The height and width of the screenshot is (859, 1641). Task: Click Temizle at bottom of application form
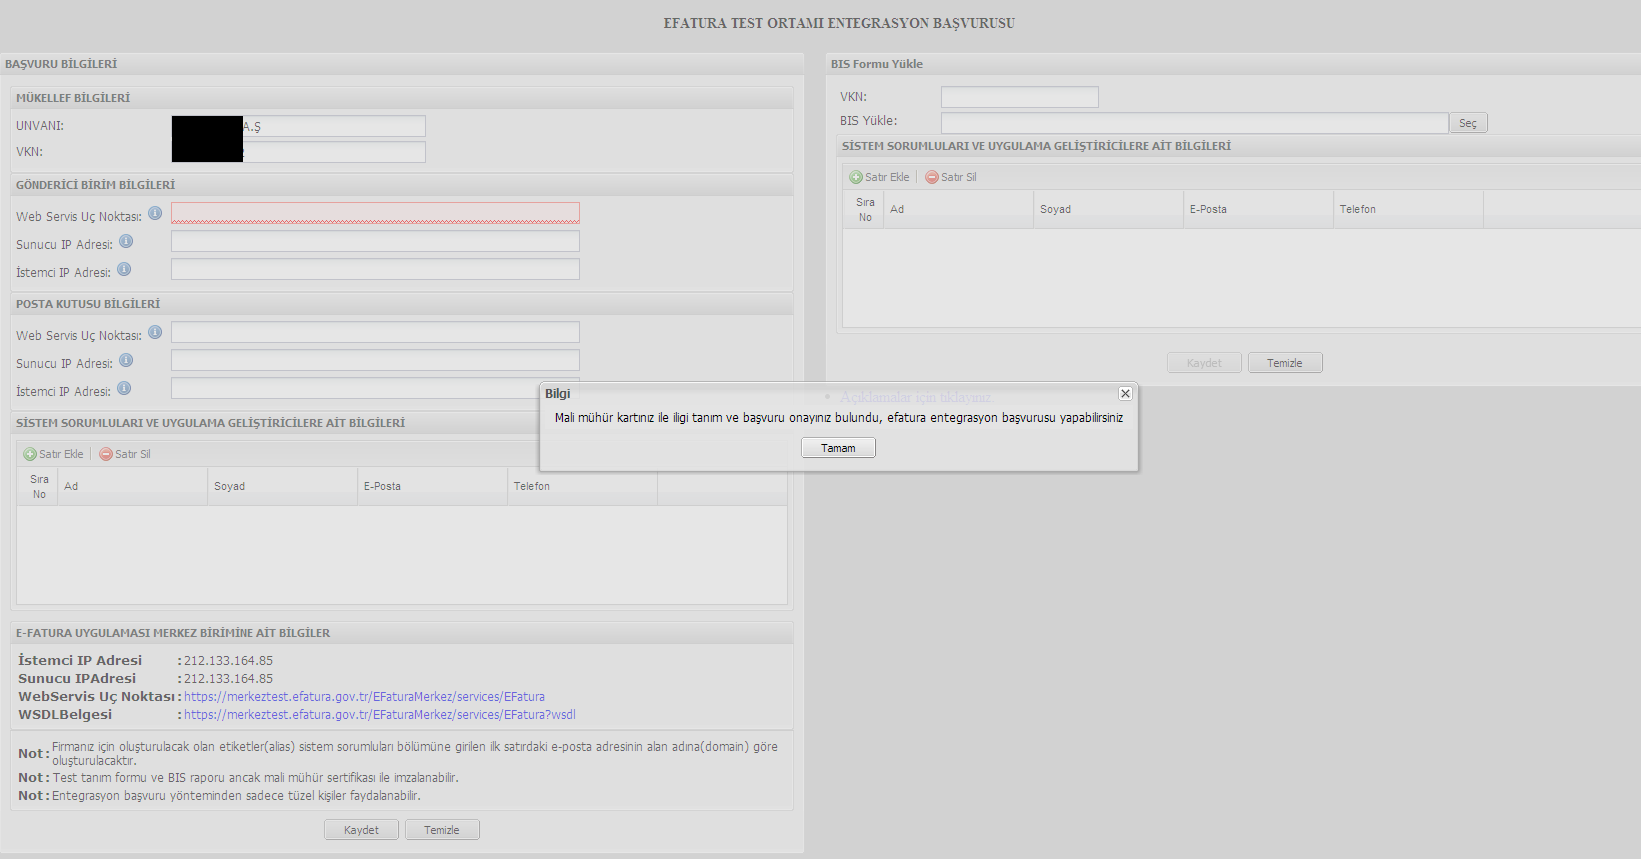[x=442, y=830]
